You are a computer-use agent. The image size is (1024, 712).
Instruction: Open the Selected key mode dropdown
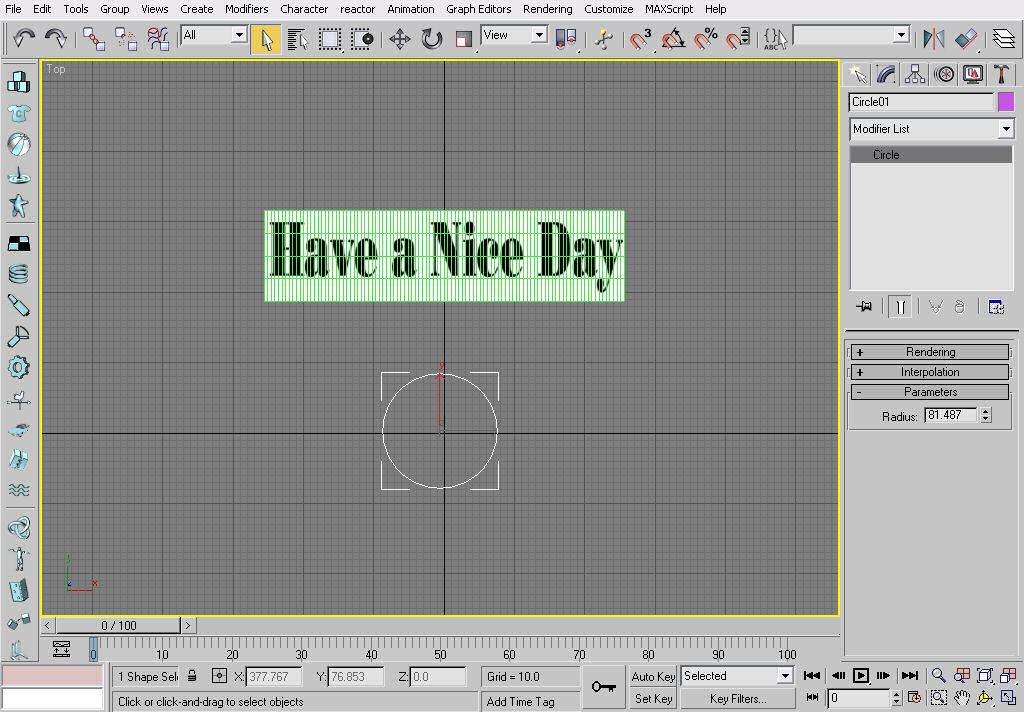(785, 676)
